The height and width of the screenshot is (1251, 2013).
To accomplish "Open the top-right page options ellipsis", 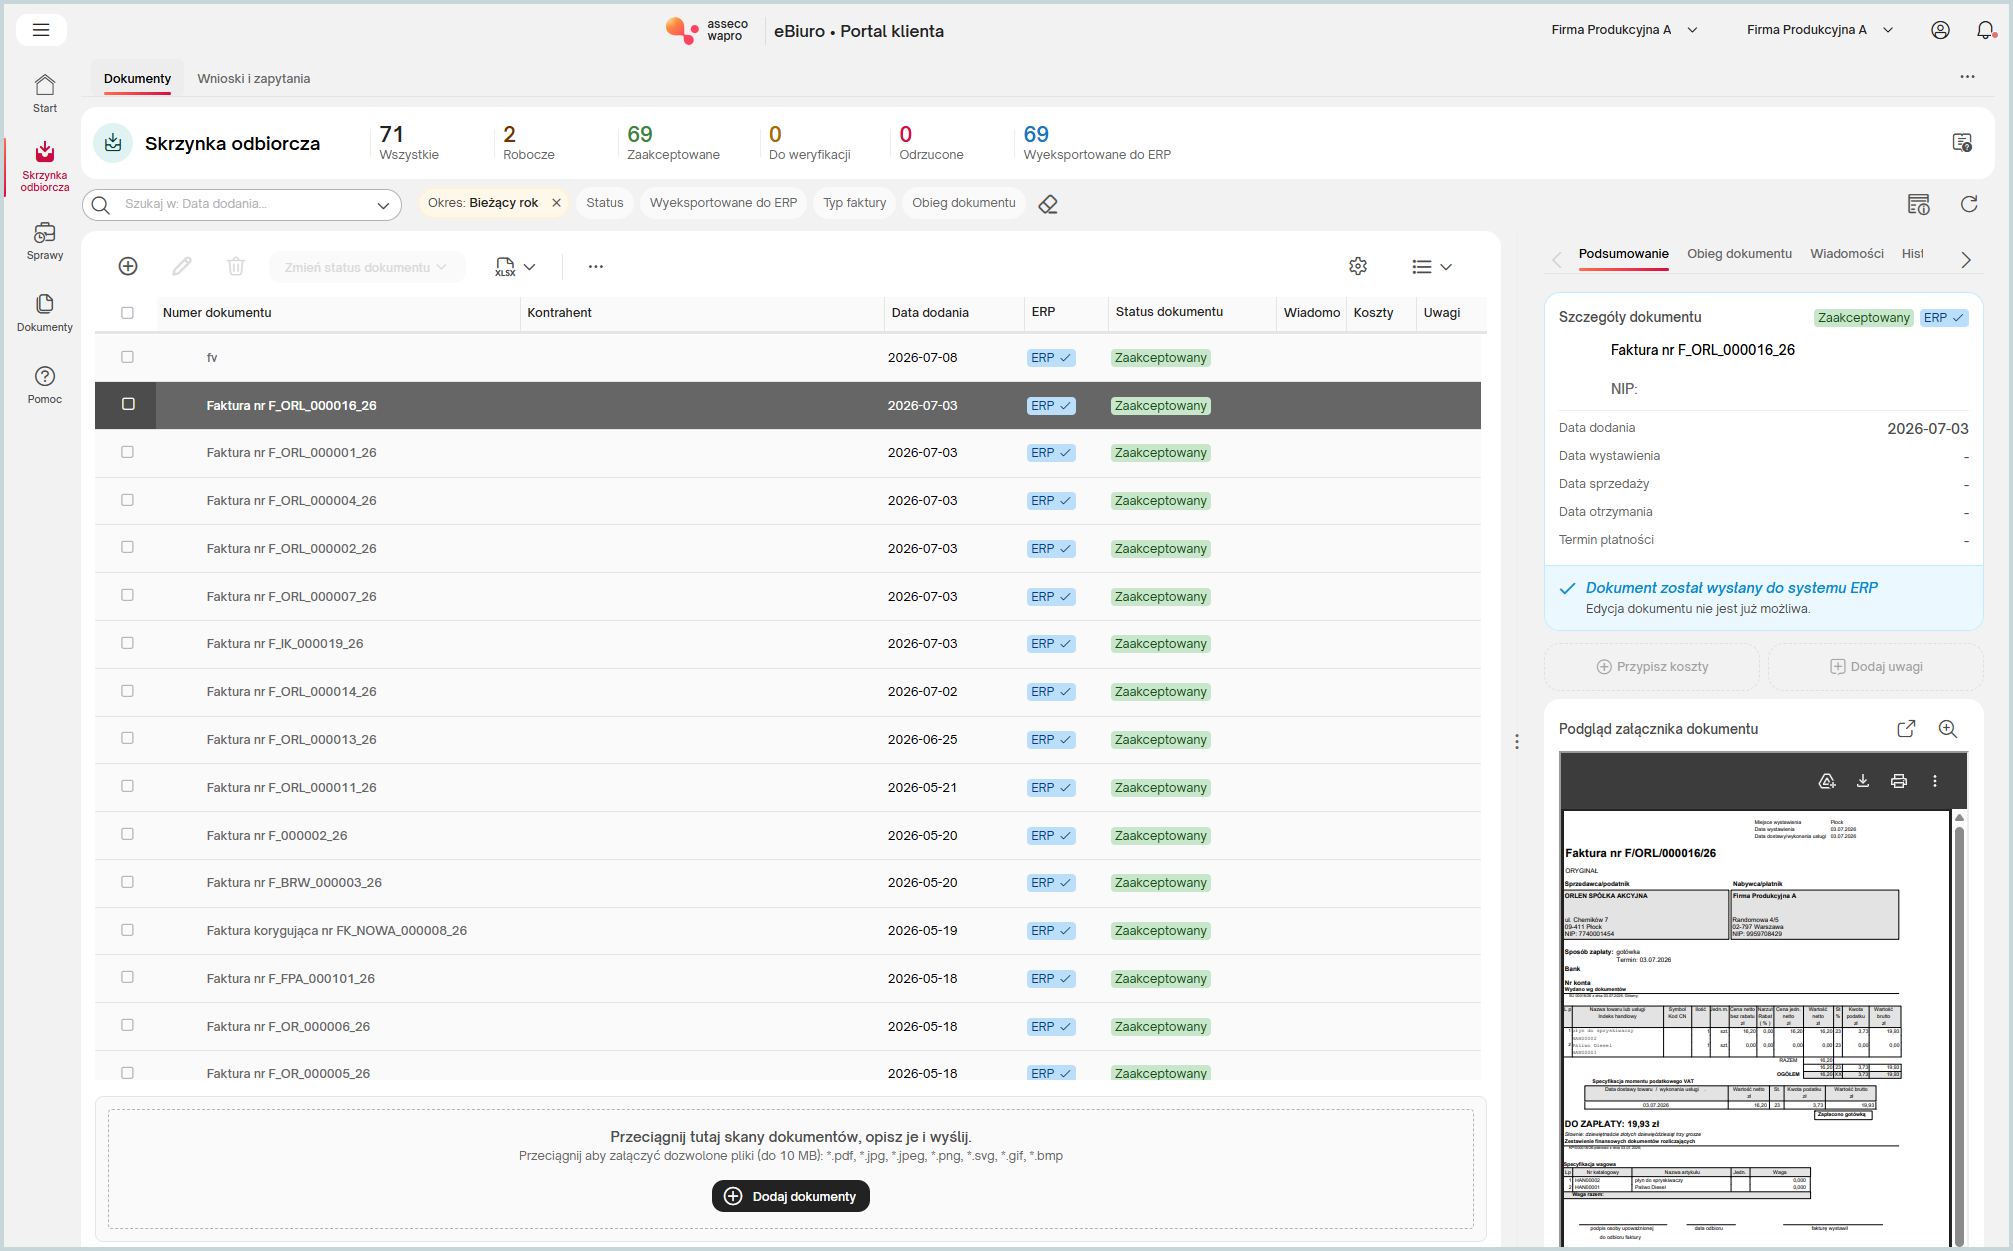I will click(x=1967, y=77).
